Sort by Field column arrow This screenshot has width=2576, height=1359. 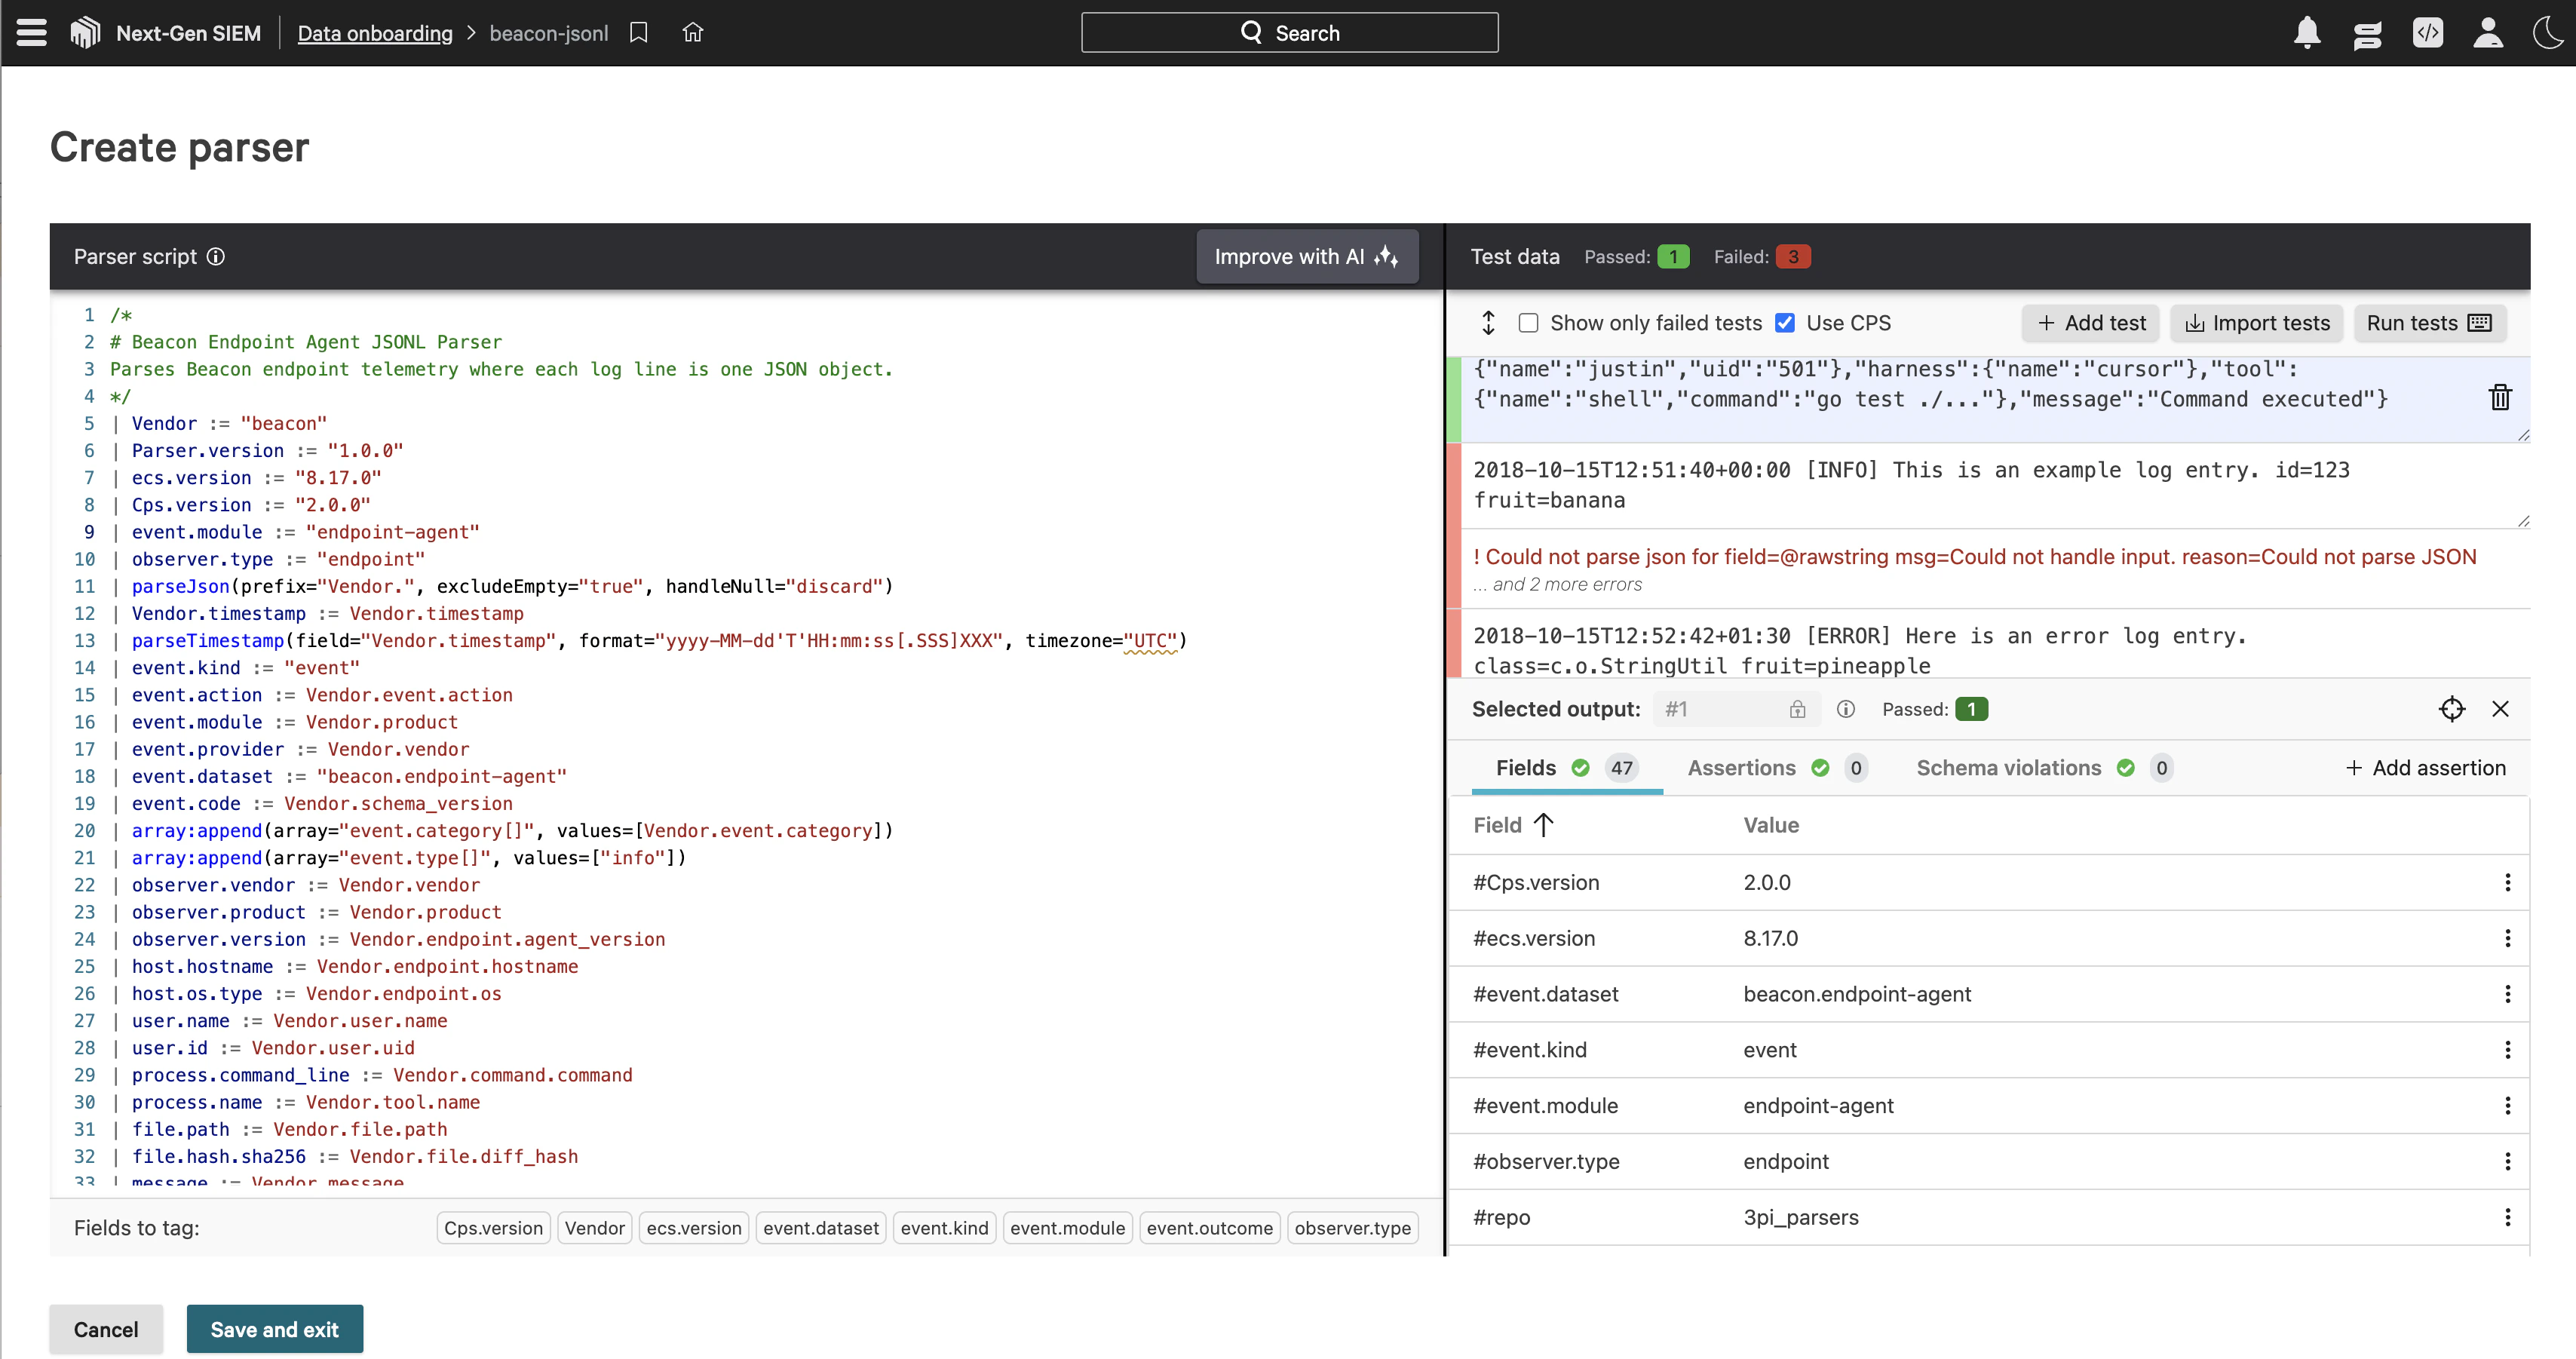tap(1544, 825)
